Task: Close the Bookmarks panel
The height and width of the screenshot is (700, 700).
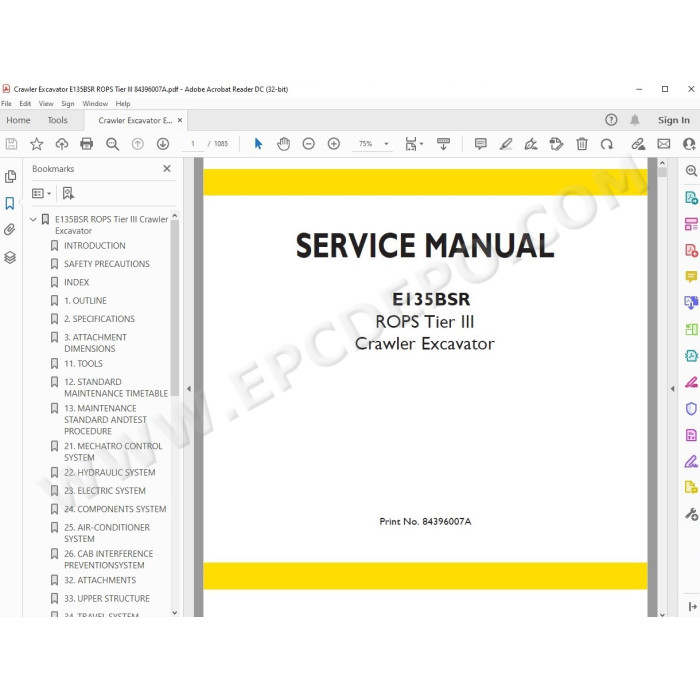Action: click(x=167, y=168)
